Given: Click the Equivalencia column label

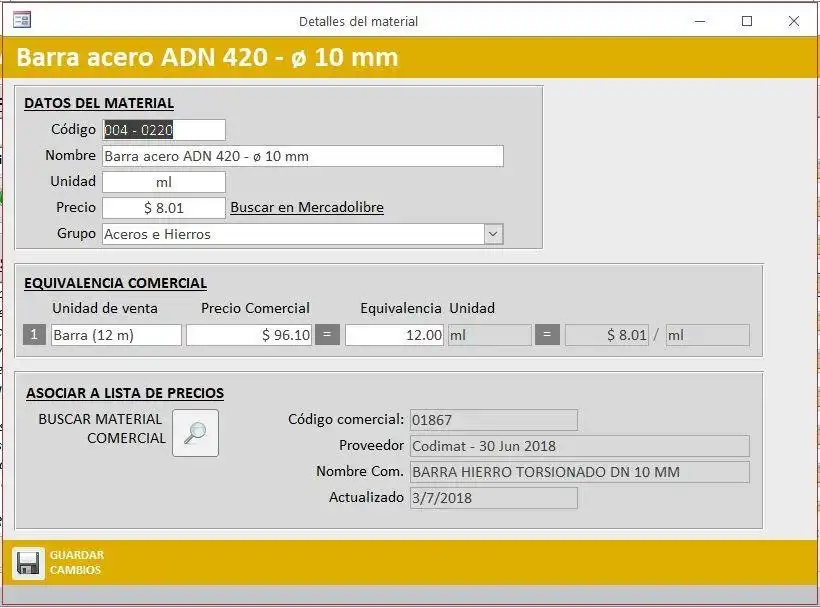Looking at the screenshot, I should [401, 308].
